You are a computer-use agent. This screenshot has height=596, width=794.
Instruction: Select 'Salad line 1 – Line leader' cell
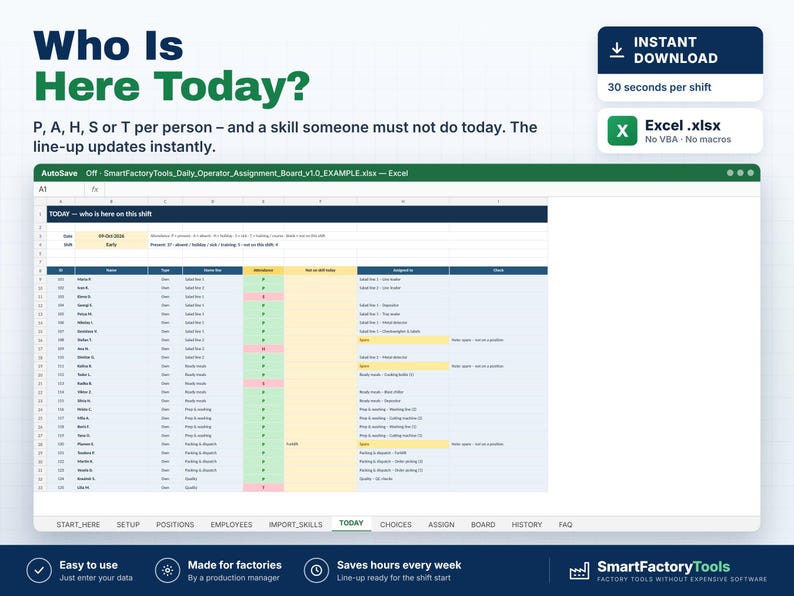point(403,279)
